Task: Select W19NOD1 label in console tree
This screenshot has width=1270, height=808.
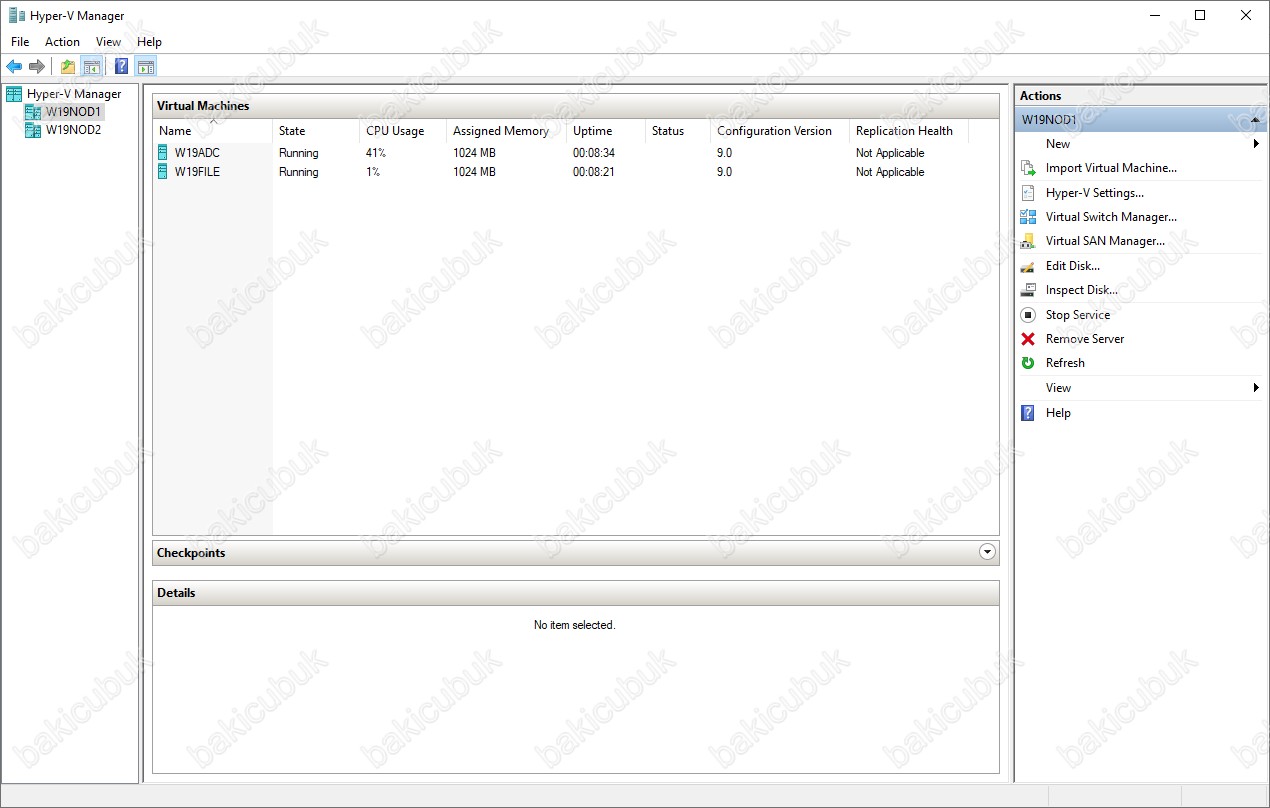Action: point(73,112)
